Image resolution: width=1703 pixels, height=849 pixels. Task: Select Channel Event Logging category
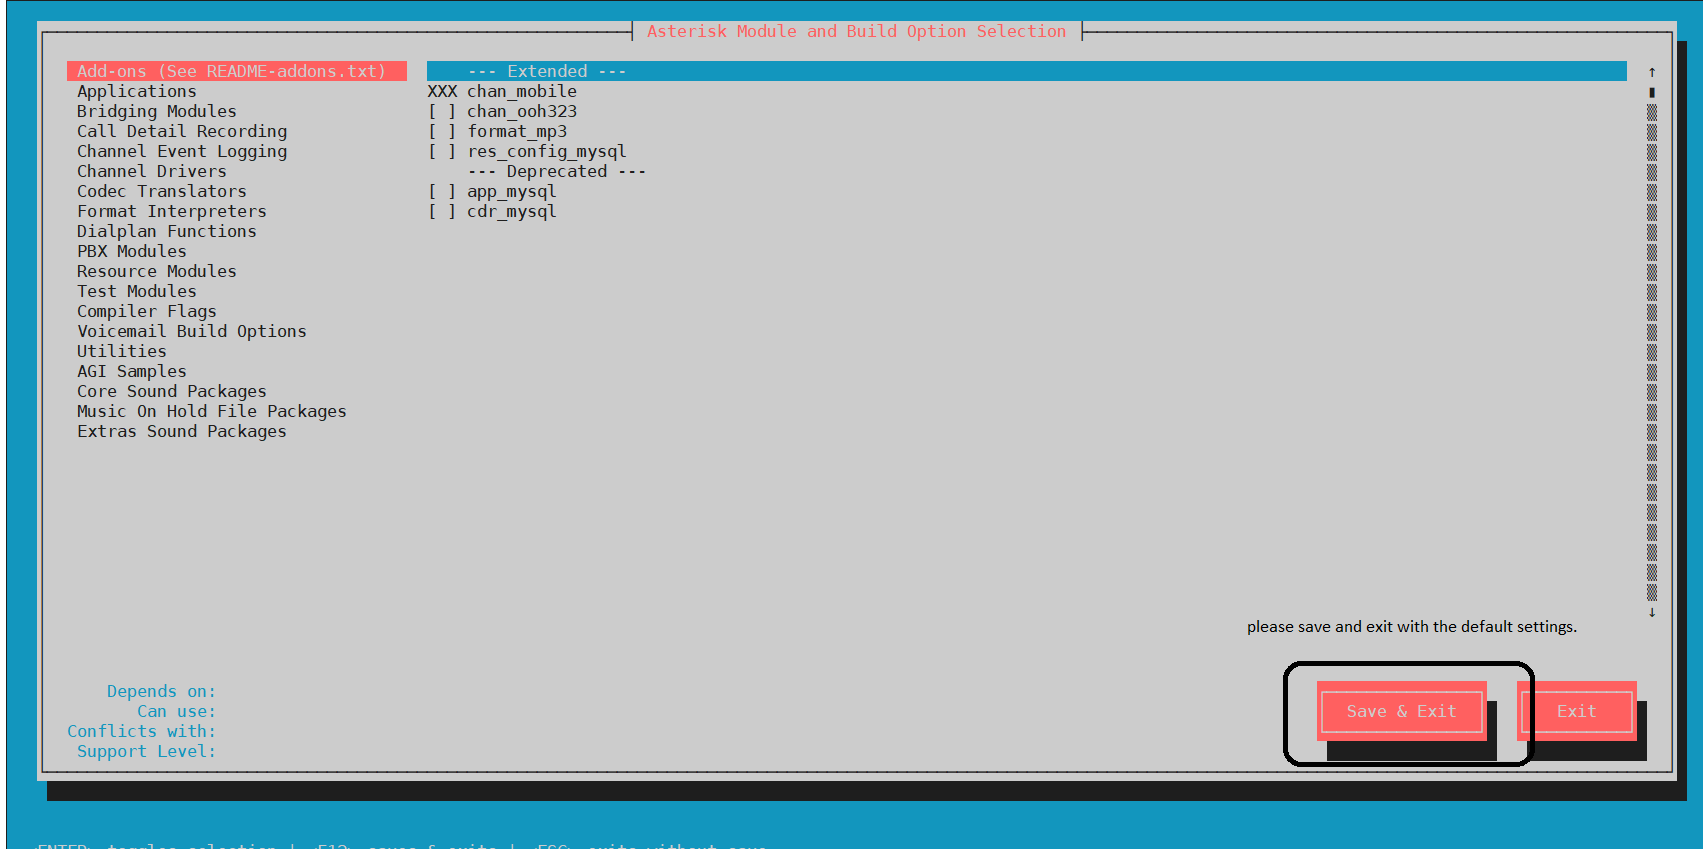(182, 151)
